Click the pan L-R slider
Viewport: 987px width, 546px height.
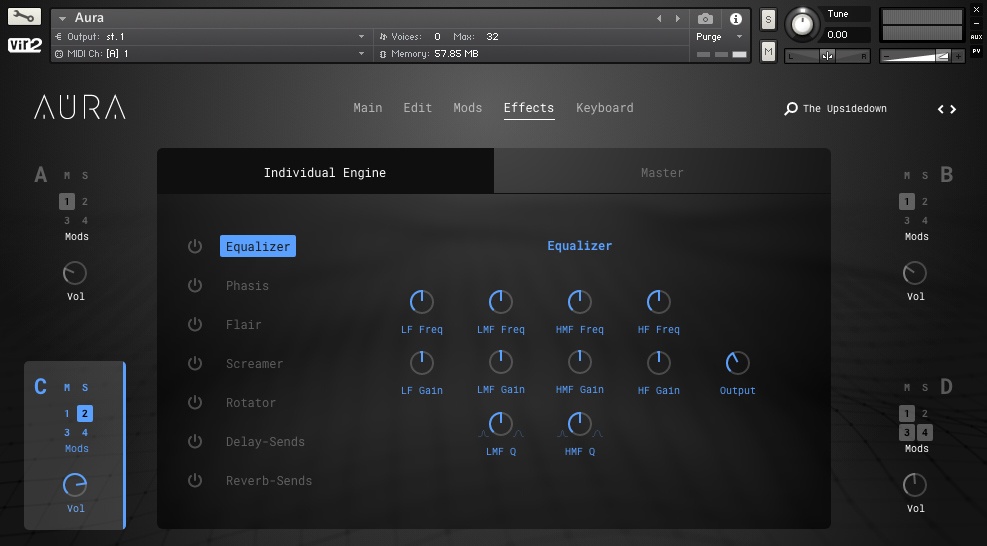pyautogui.click(x=827, y=56)
